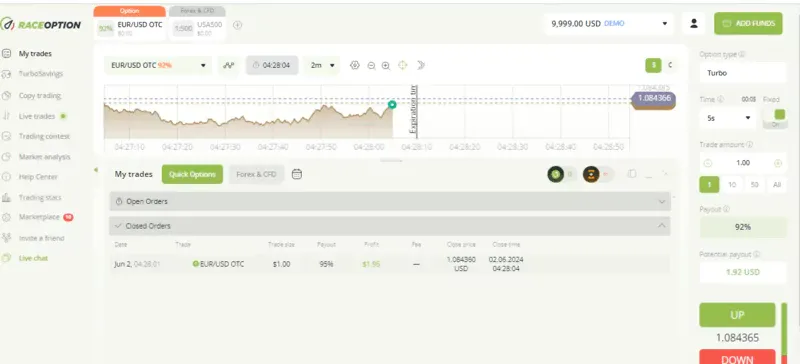
Task: Open Help Center in sidebar
Action: pyautogui.click(x=38, y=177)
